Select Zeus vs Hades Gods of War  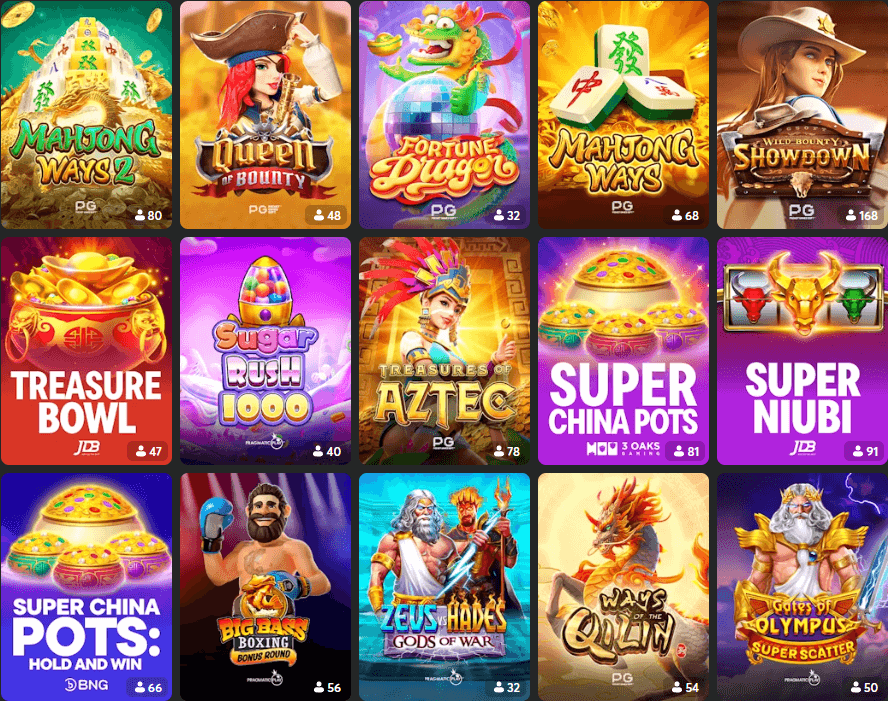(x=444, y=587)
